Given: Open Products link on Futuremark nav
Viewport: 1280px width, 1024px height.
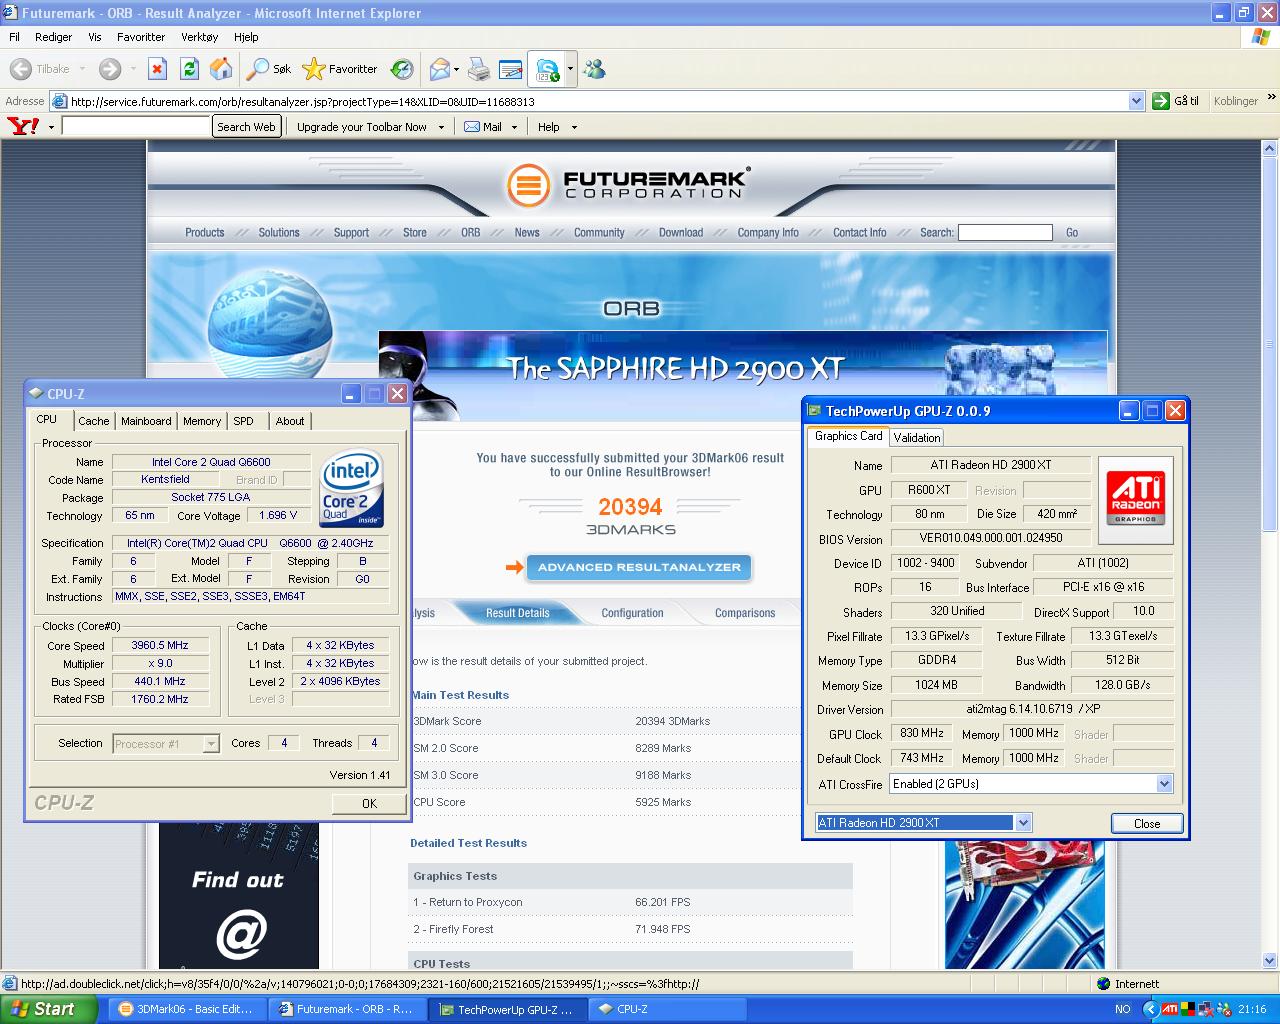Looking at the screenshot, I should pyautogui.click(x=204, y=232).
